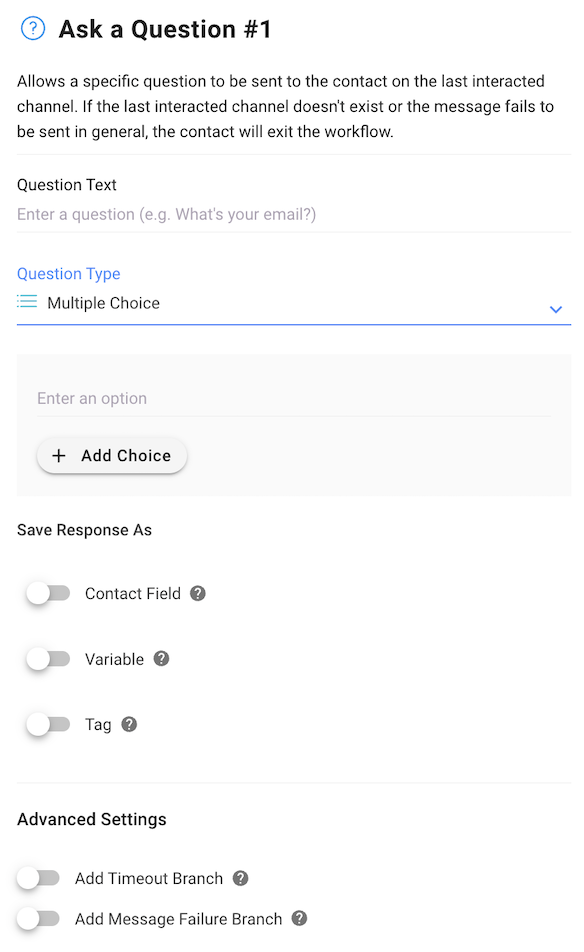This screenshot has width=584, height=952.
Task: Enable the Contact Field toggle
Action: tap(49, 593)
